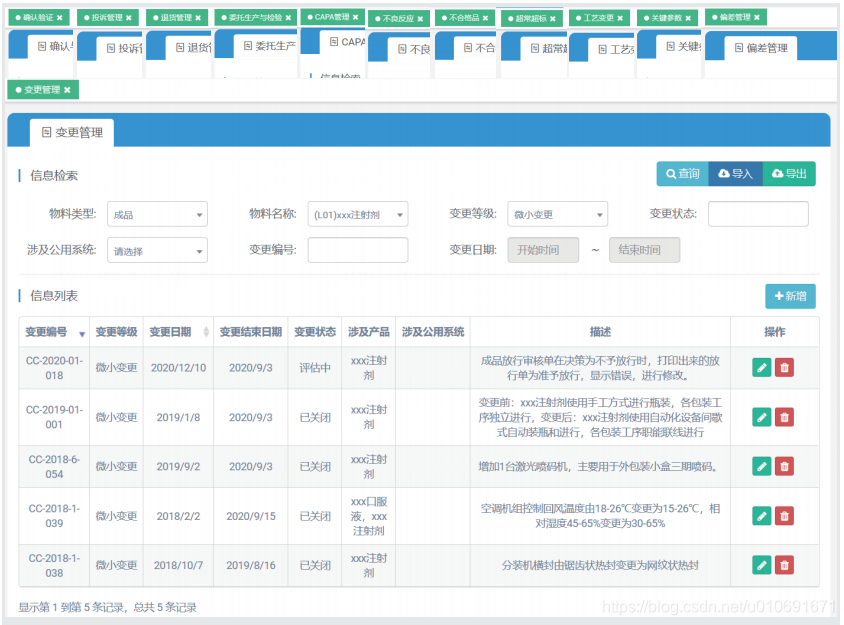Select the 增加1台激光喷码机 description cell
844x625 pixels.
pyautogui.click(x=599, y=466)
